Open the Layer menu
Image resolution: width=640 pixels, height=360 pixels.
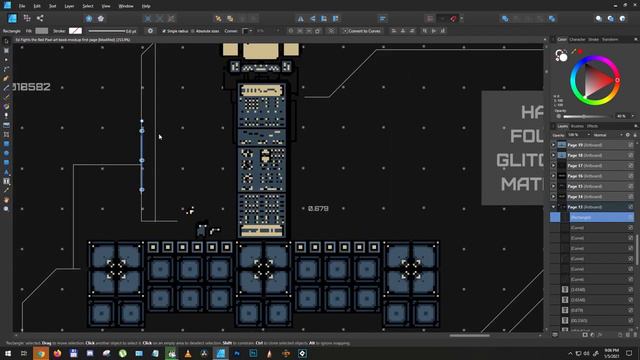click(x=69, y=6)
